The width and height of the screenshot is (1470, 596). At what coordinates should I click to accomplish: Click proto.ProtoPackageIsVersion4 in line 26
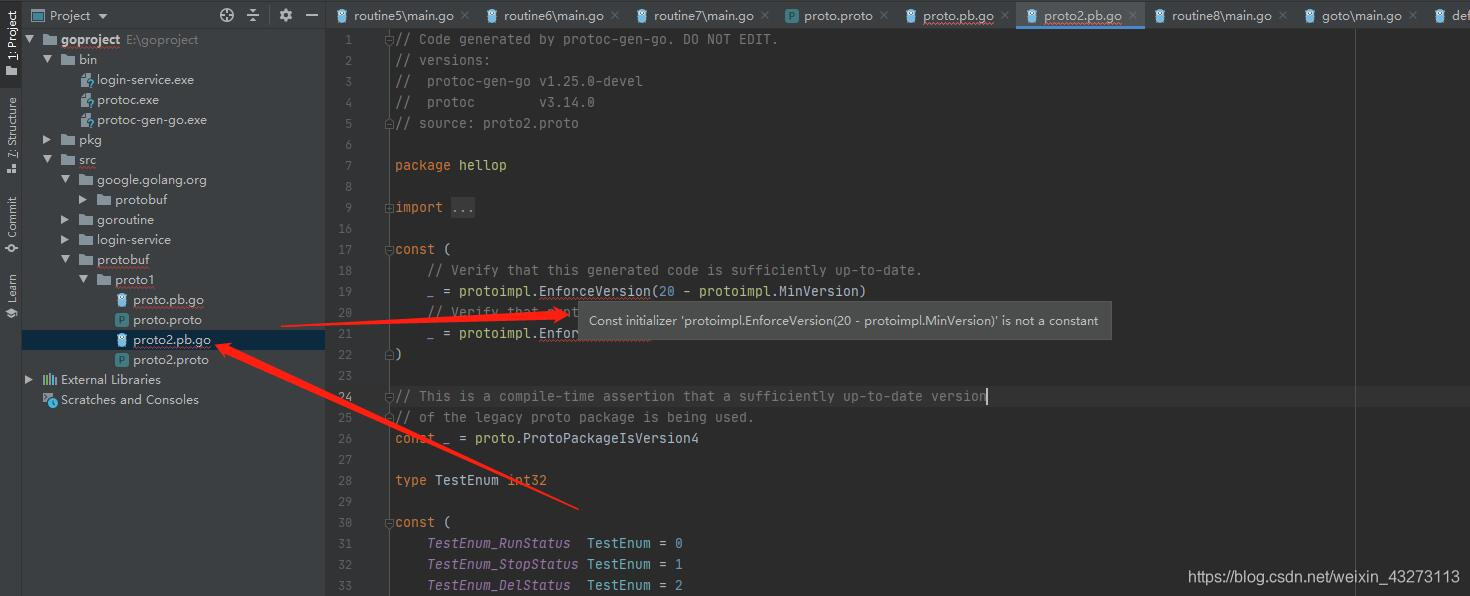click(x=587, y=439)
